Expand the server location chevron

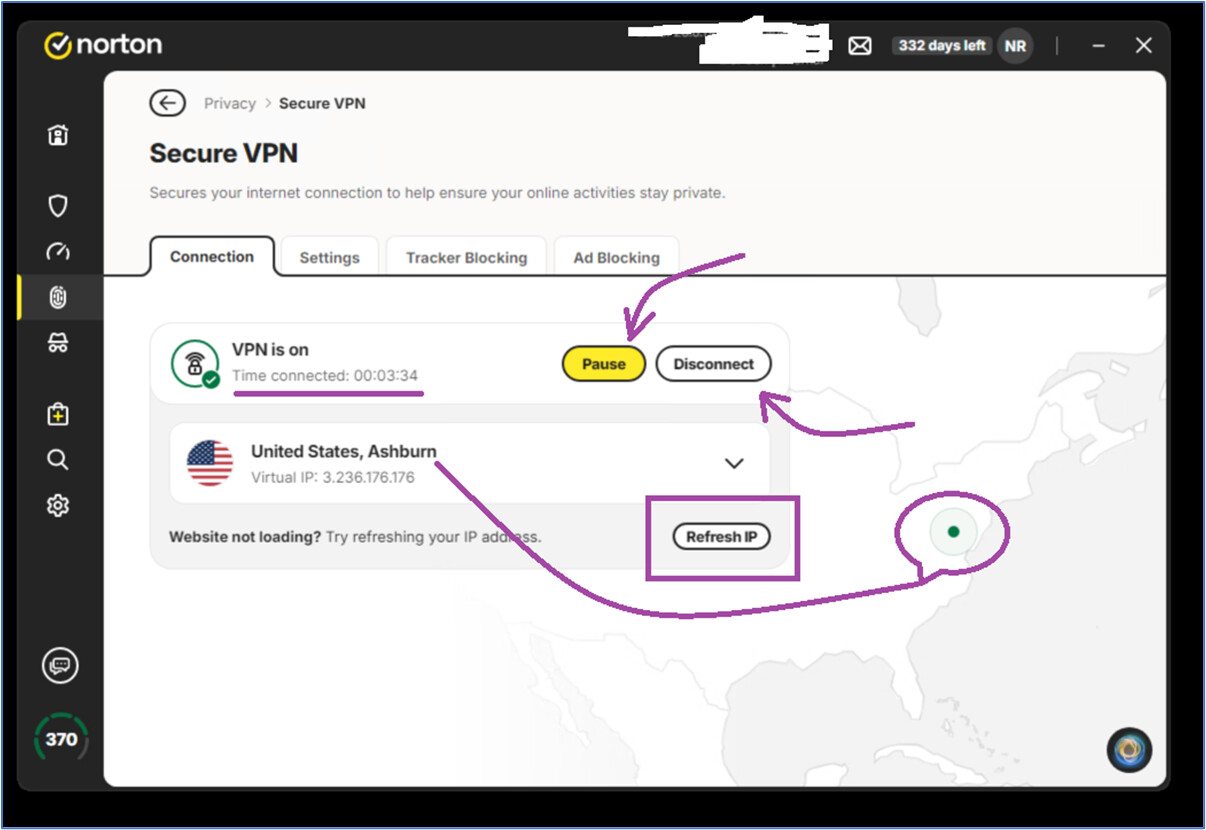[734, 463]
